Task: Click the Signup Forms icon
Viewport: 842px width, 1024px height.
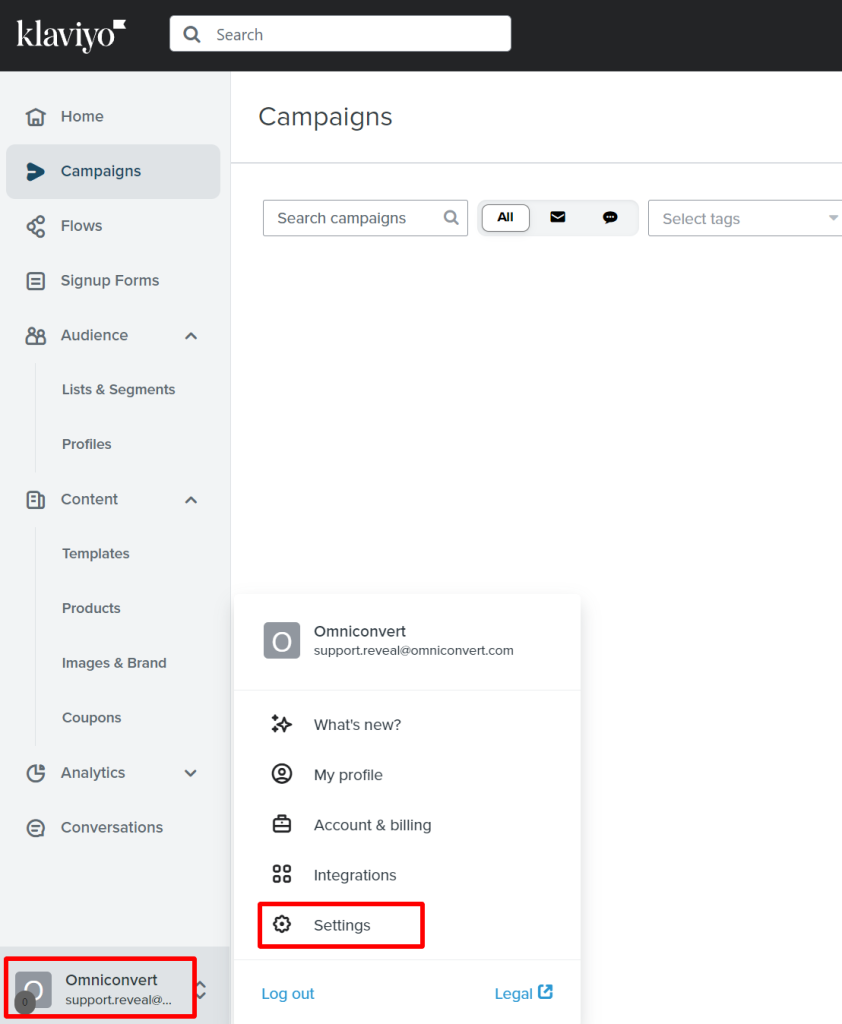Action: click(x=36, y=281)
